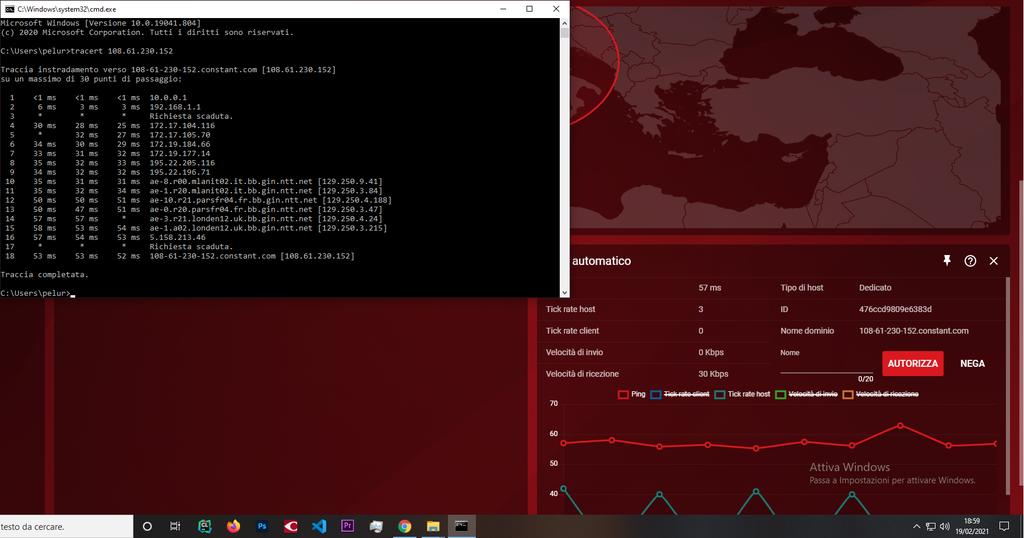Image resolution: width=1024 pixels, height=538 pixels.
Task: Expand hidden system tray icons
Action: 917,526
